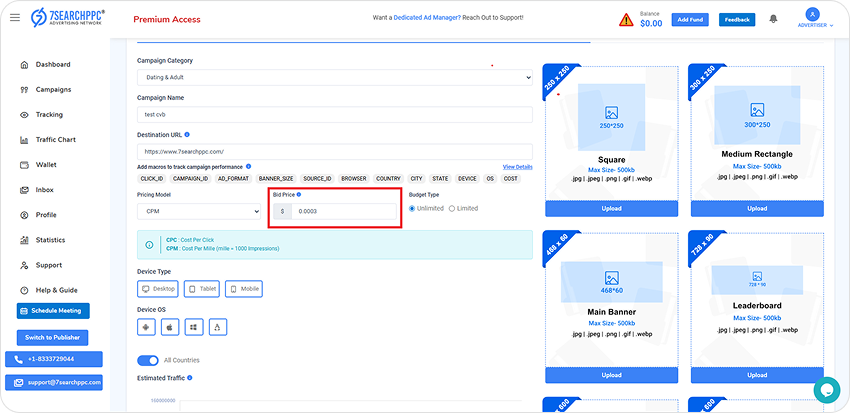Upload a Leaderboard 728x90 image
The width and height of the screenshot is (850, 413).
tap(757, 375)
